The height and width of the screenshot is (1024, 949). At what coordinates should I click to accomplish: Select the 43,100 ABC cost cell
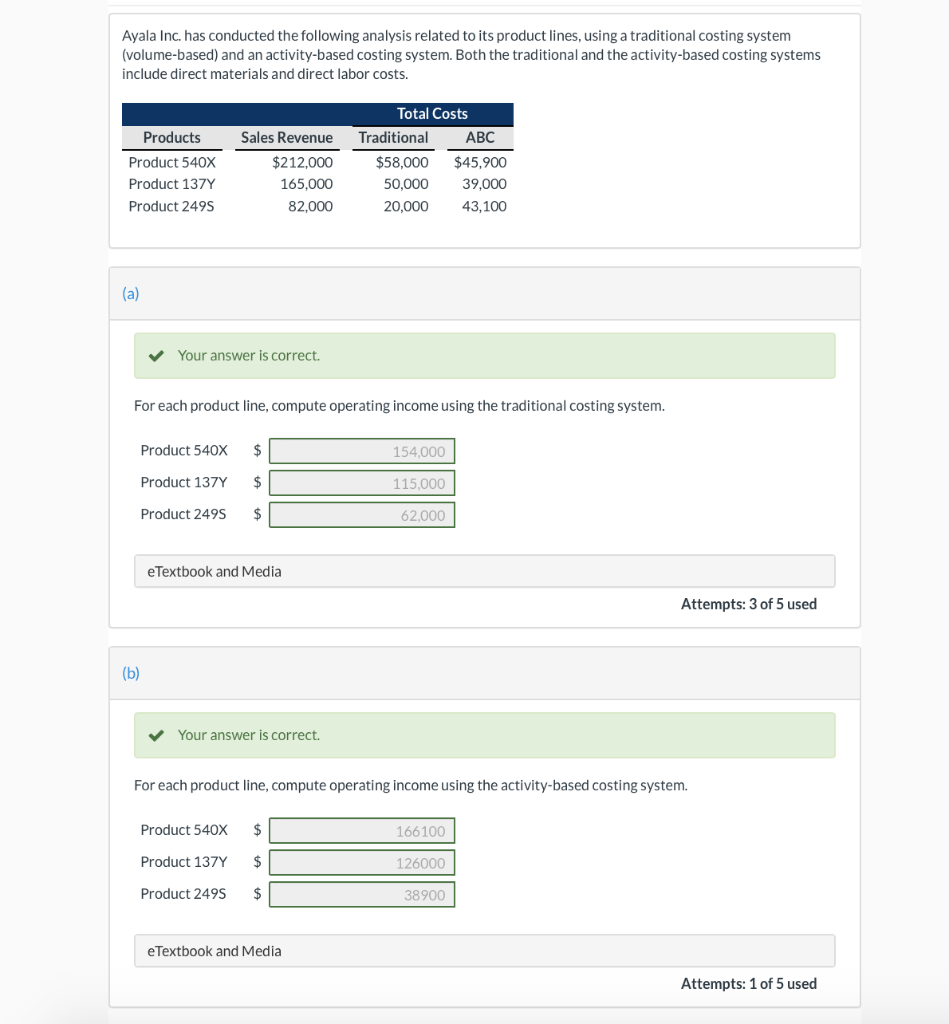click(x=485, y=206)
